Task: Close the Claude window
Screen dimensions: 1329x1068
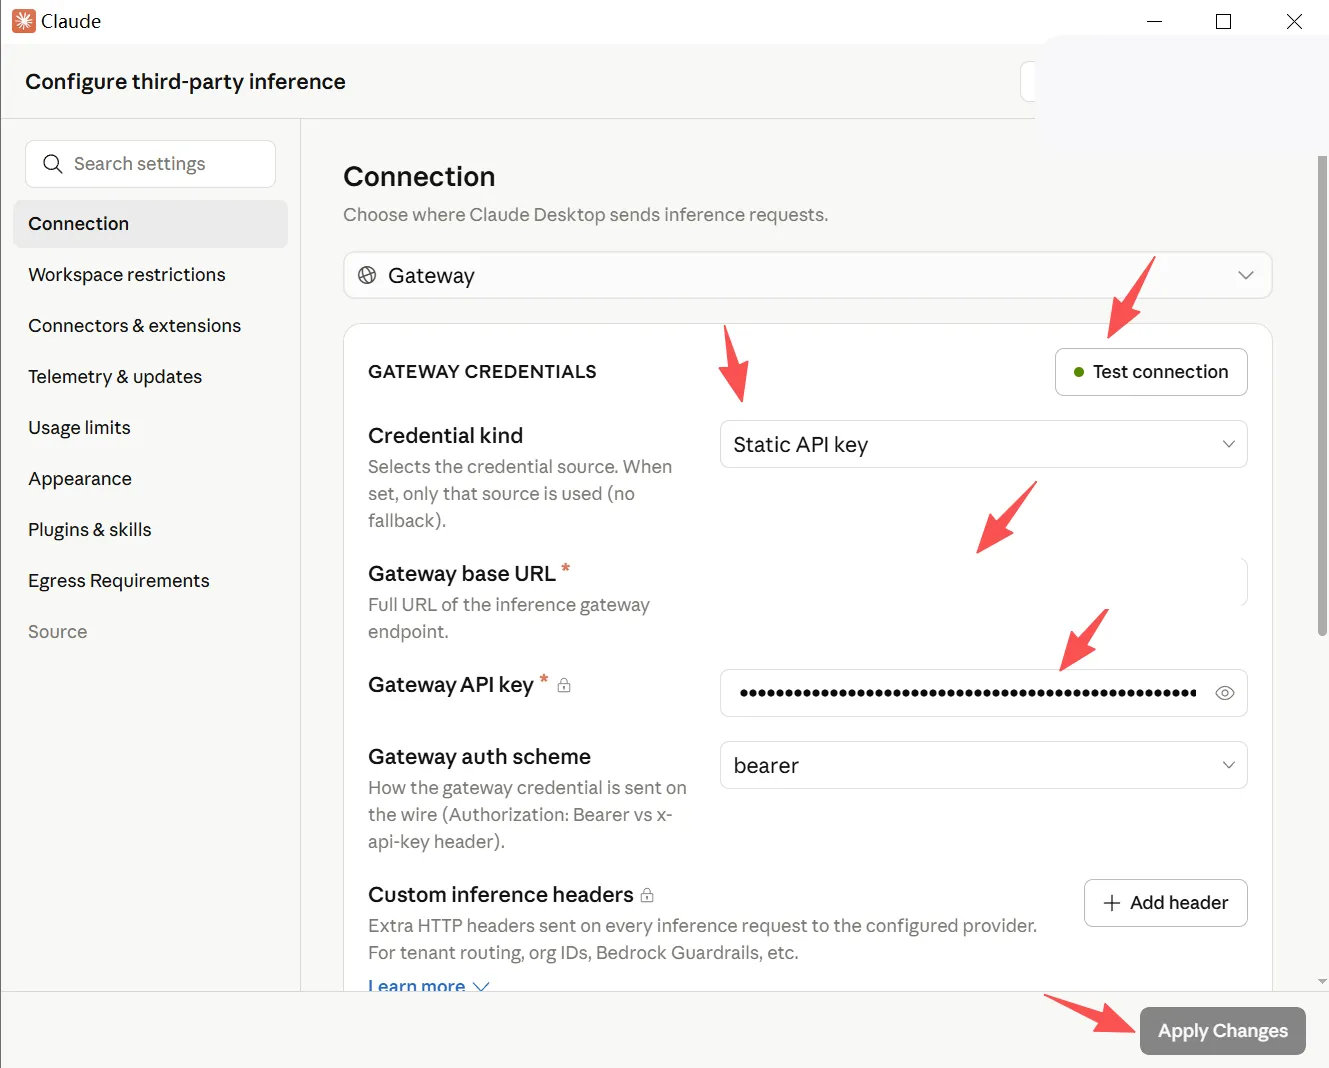Action: point(1294,21)
